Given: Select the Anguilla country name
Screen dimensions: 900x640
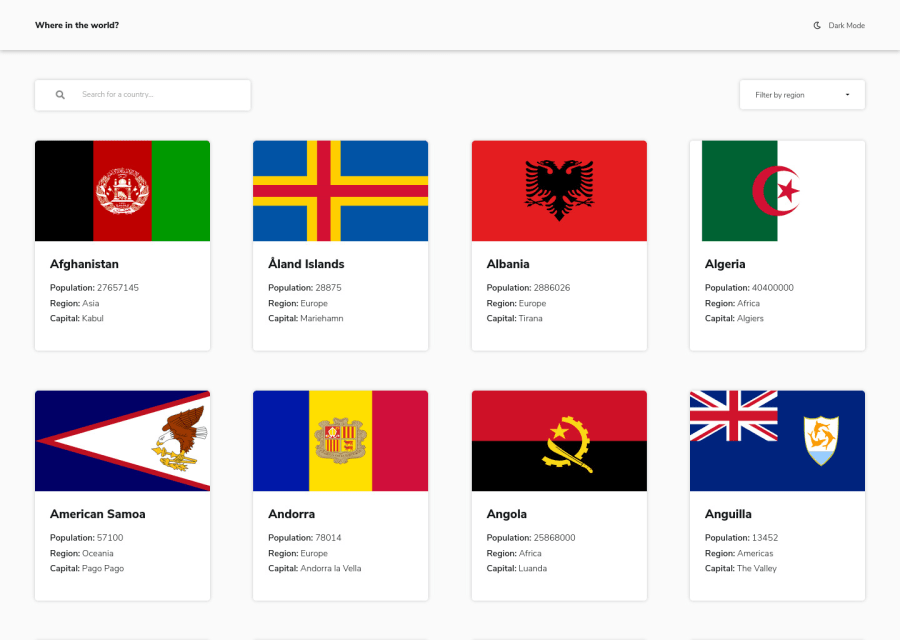Looking at the screenshot, I should click(x=728, y=514).
